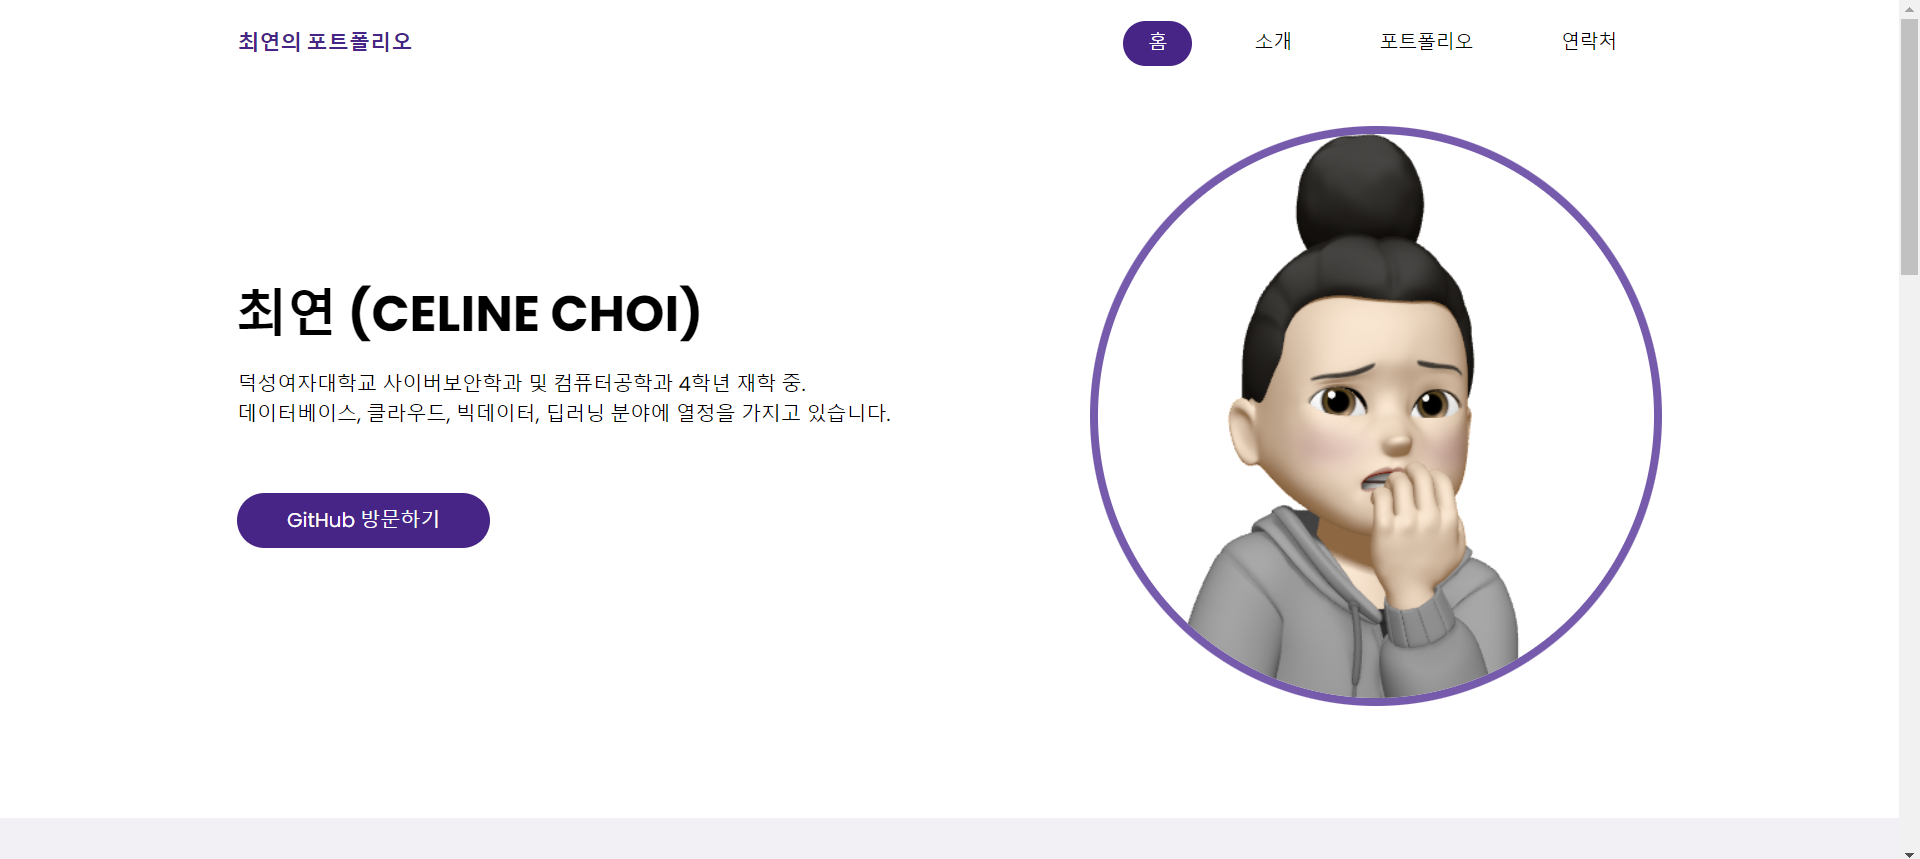This screenshot has height=859, width=1920.
Task: Open the 소개 section from the navbar
Action: click(x=1273, y=42)
